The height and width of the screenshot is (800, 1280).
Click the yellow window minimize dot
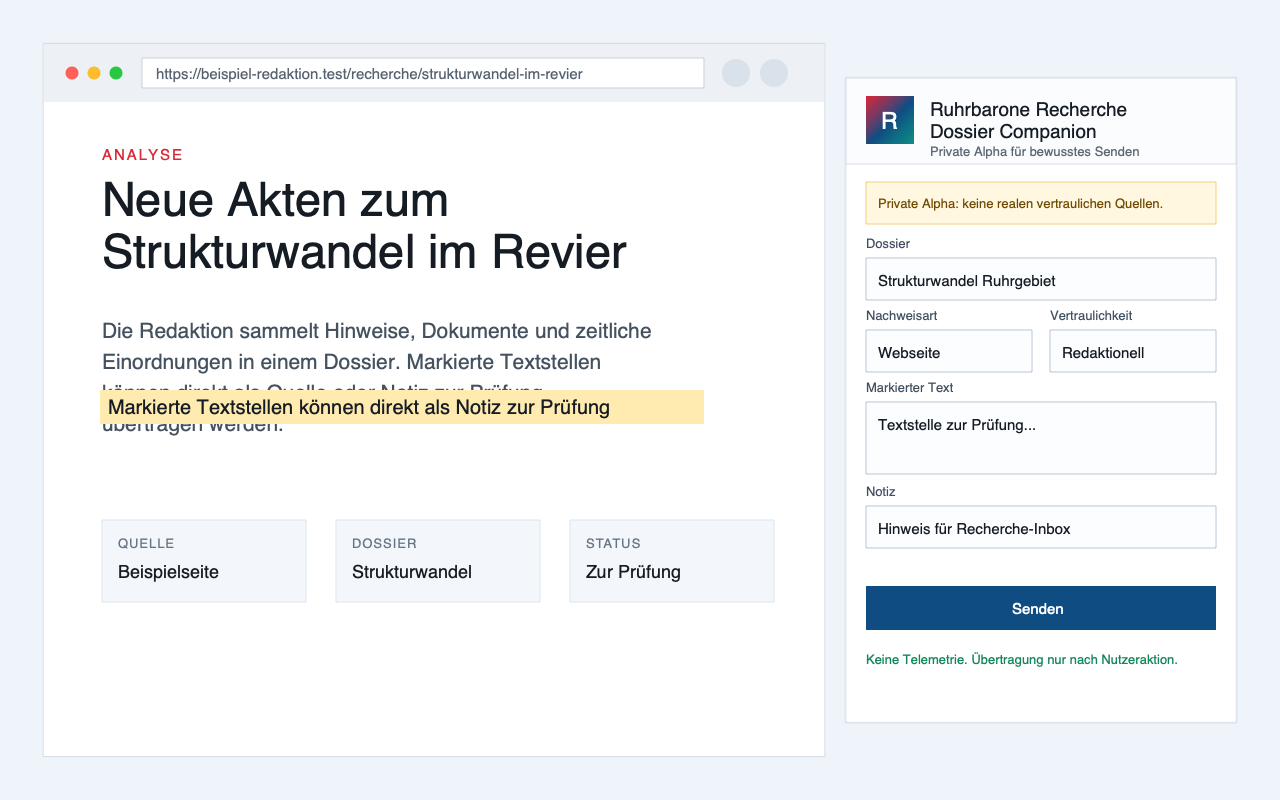[94, 73]
